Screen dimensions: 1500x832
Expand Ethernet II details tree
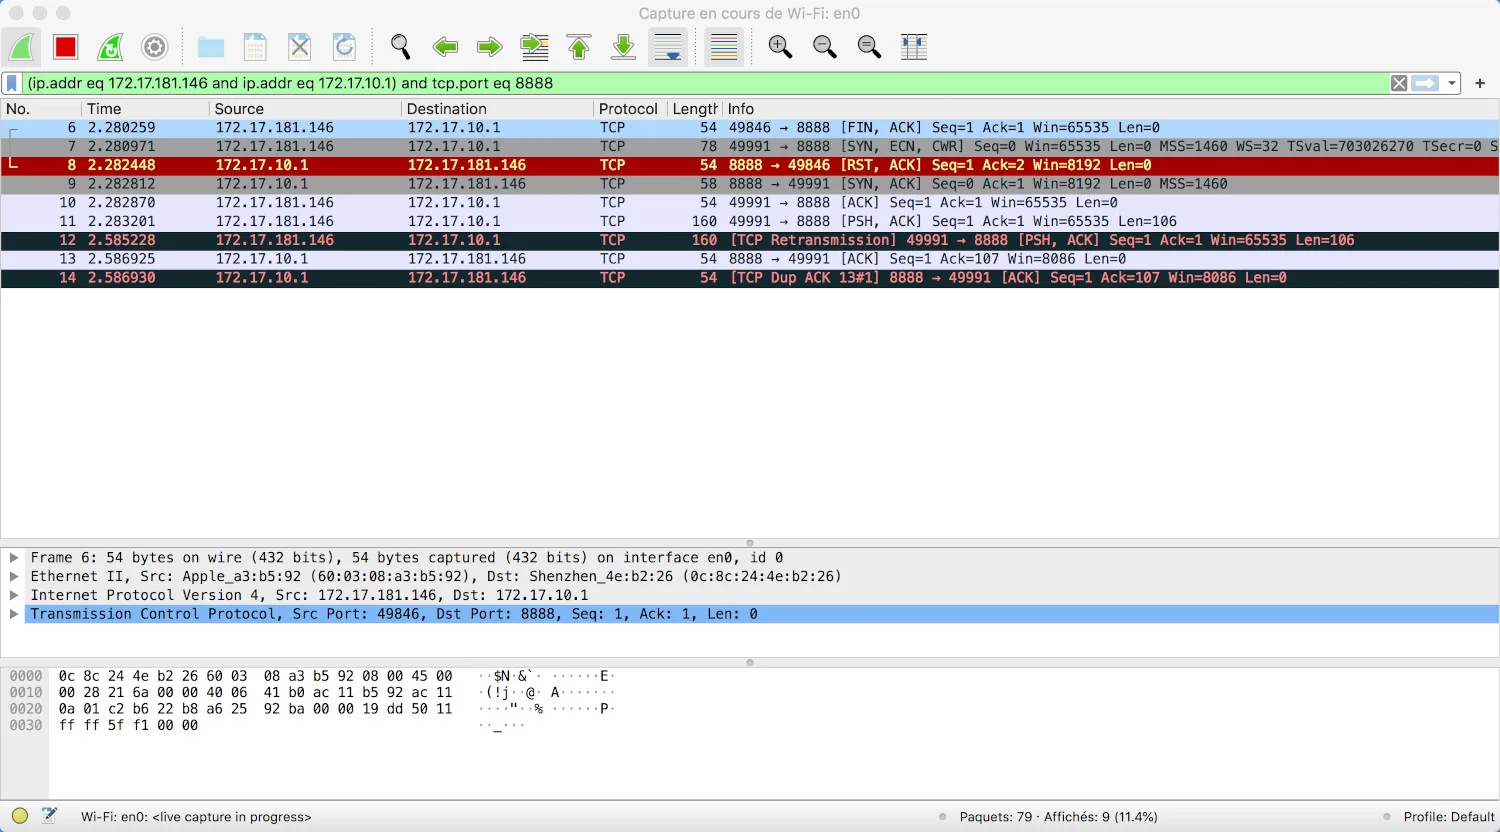pos(14,576)
